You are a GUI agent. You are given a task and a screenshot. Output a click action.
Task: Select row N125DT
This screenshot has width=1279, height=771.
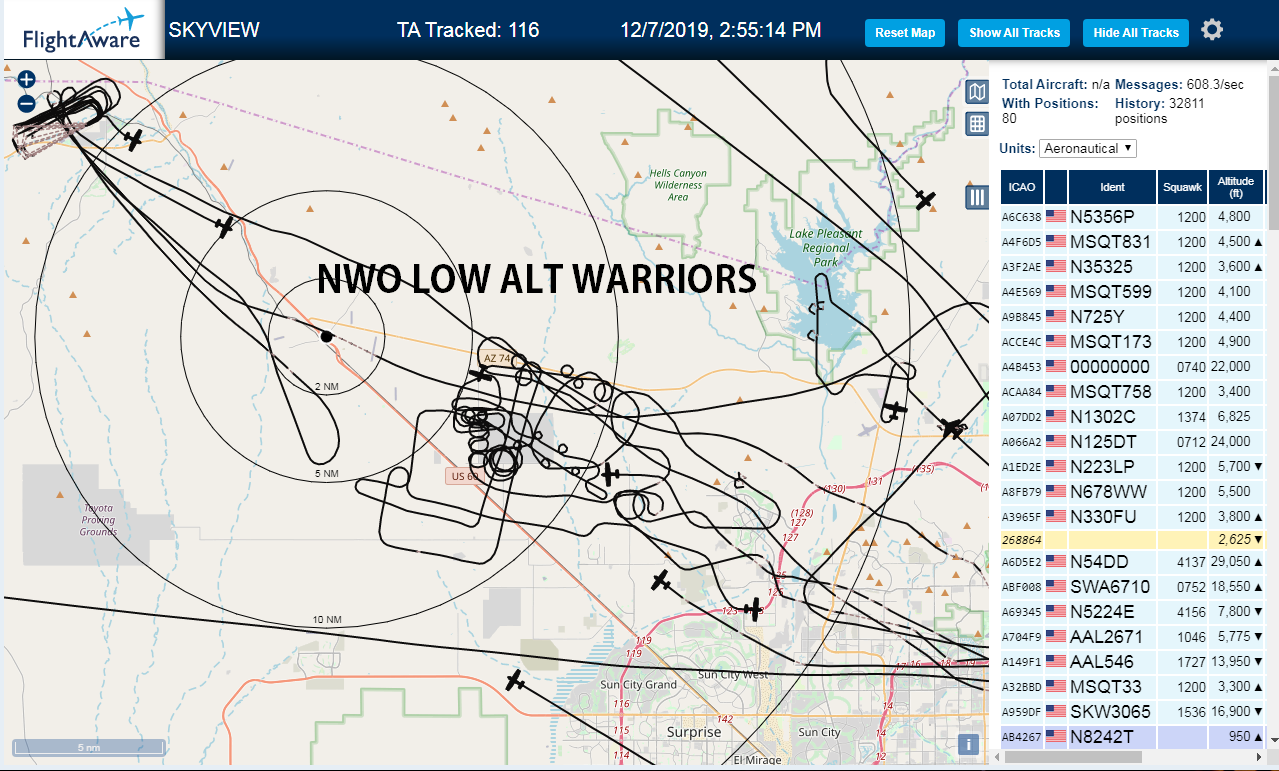tap(1134, 442)
